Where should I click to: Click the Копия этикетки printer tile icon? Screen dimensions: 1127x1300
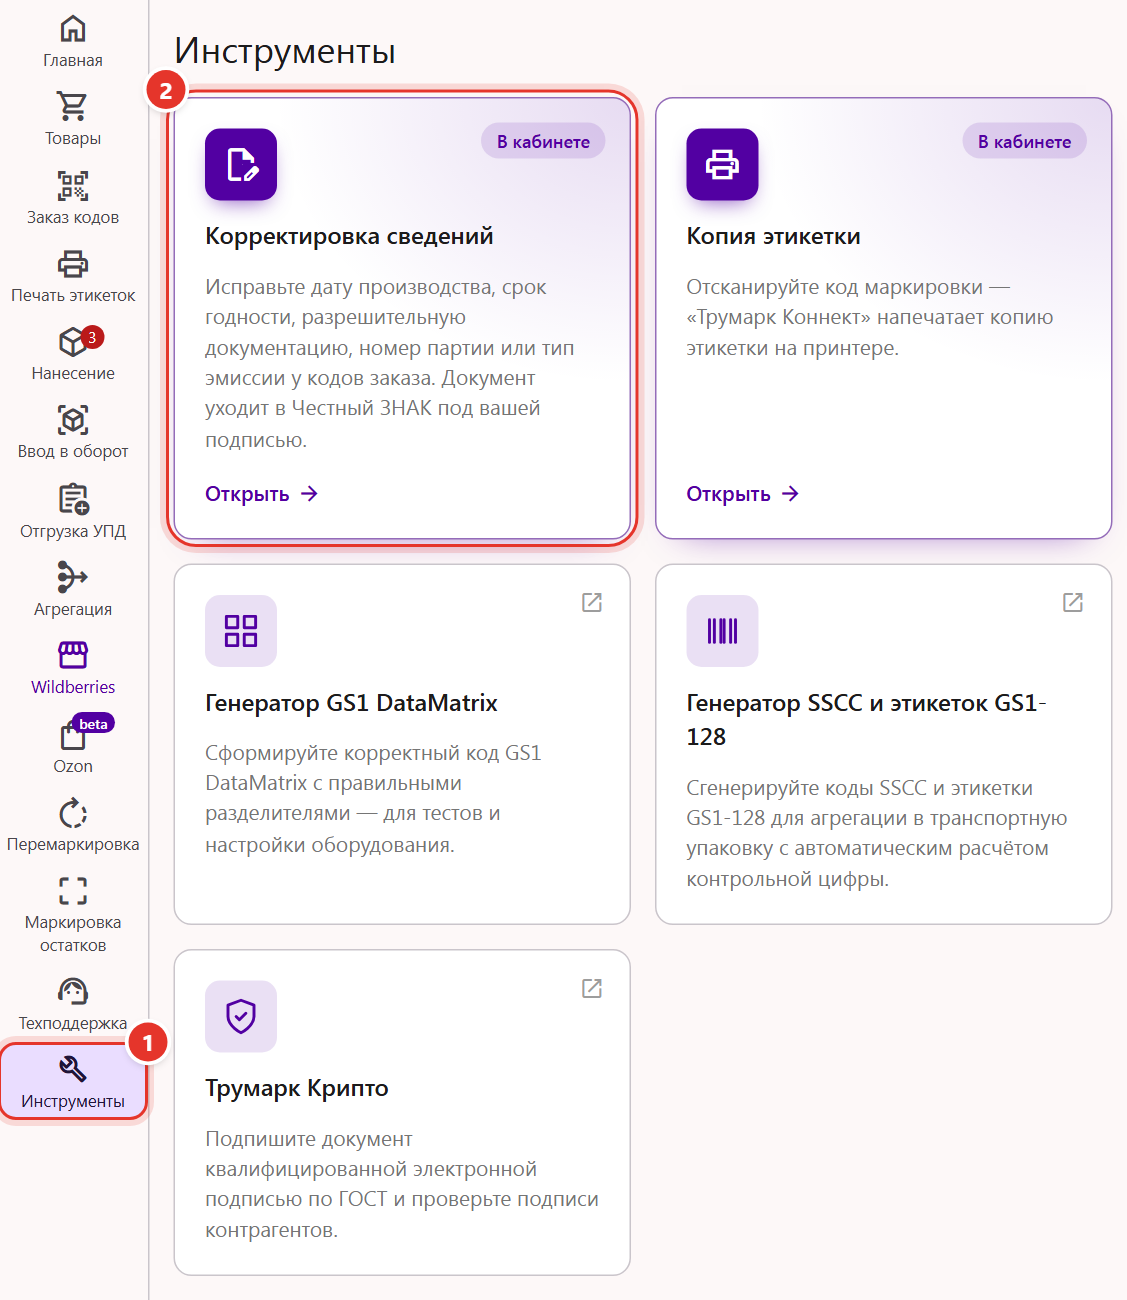722,164
